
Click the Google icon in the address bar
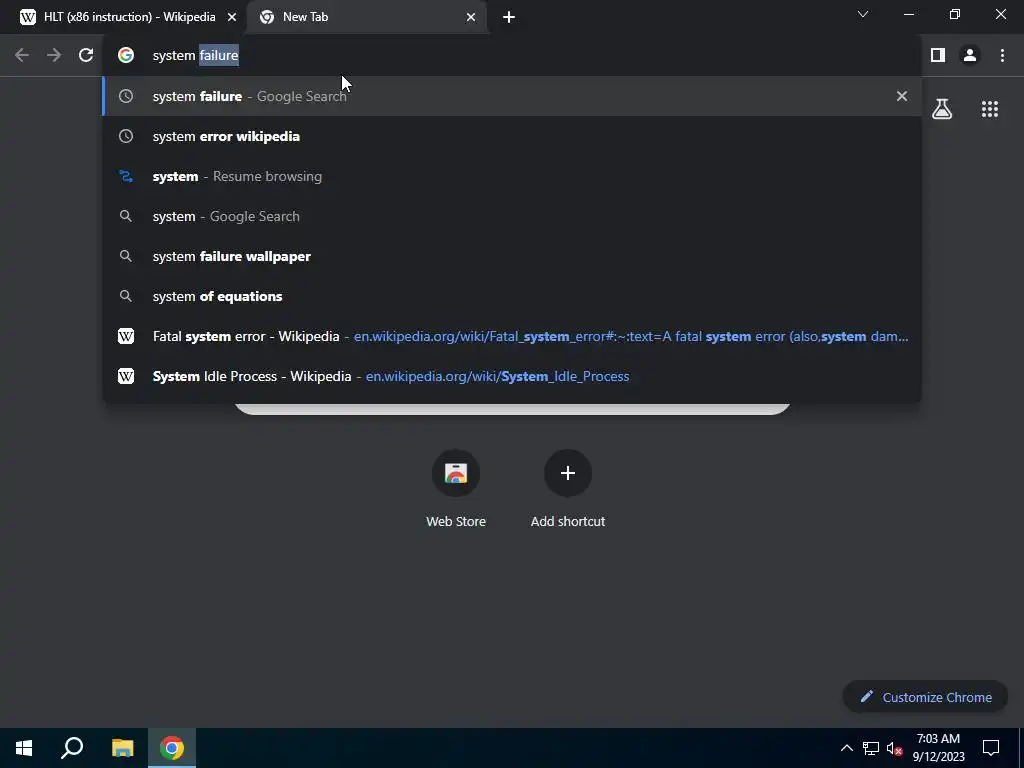(x=126, y=56)
